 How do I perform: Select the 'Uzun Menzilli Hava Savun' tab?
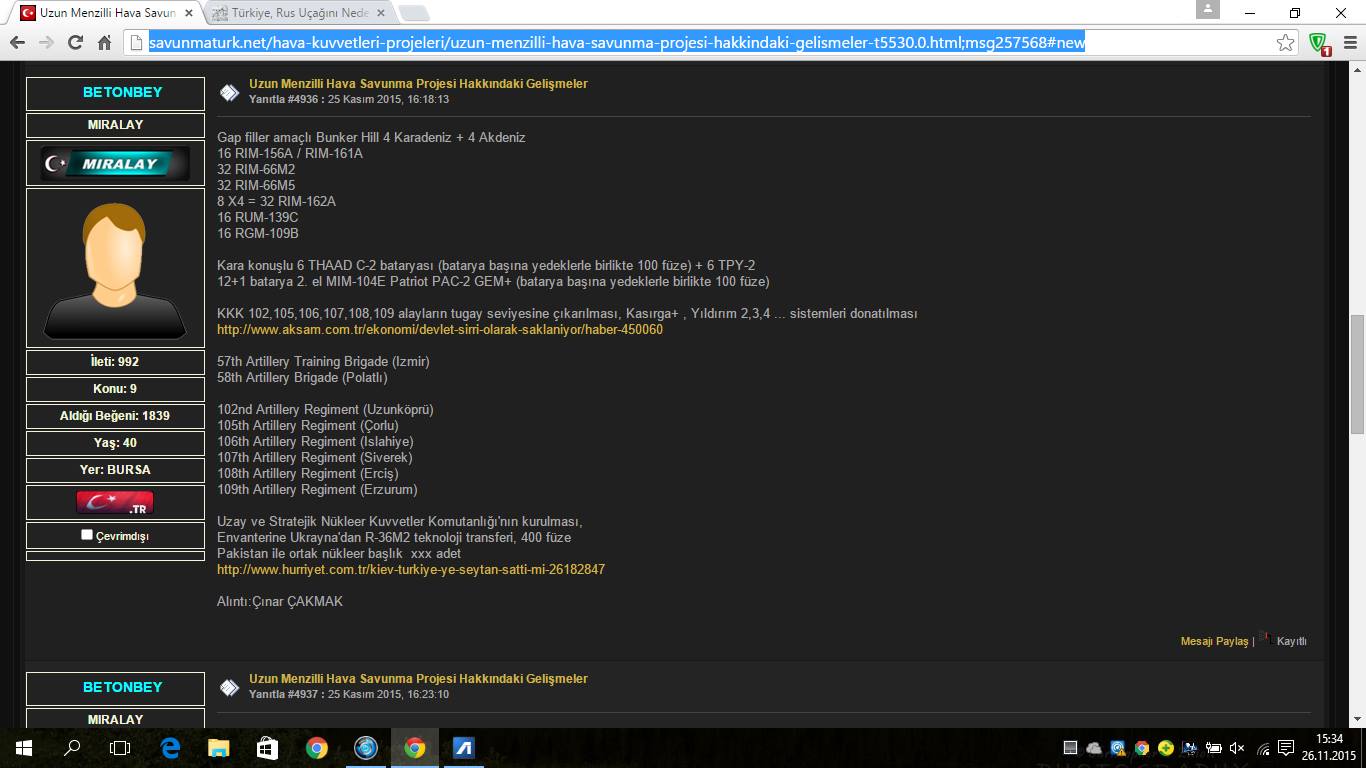(x=107, y=13)
